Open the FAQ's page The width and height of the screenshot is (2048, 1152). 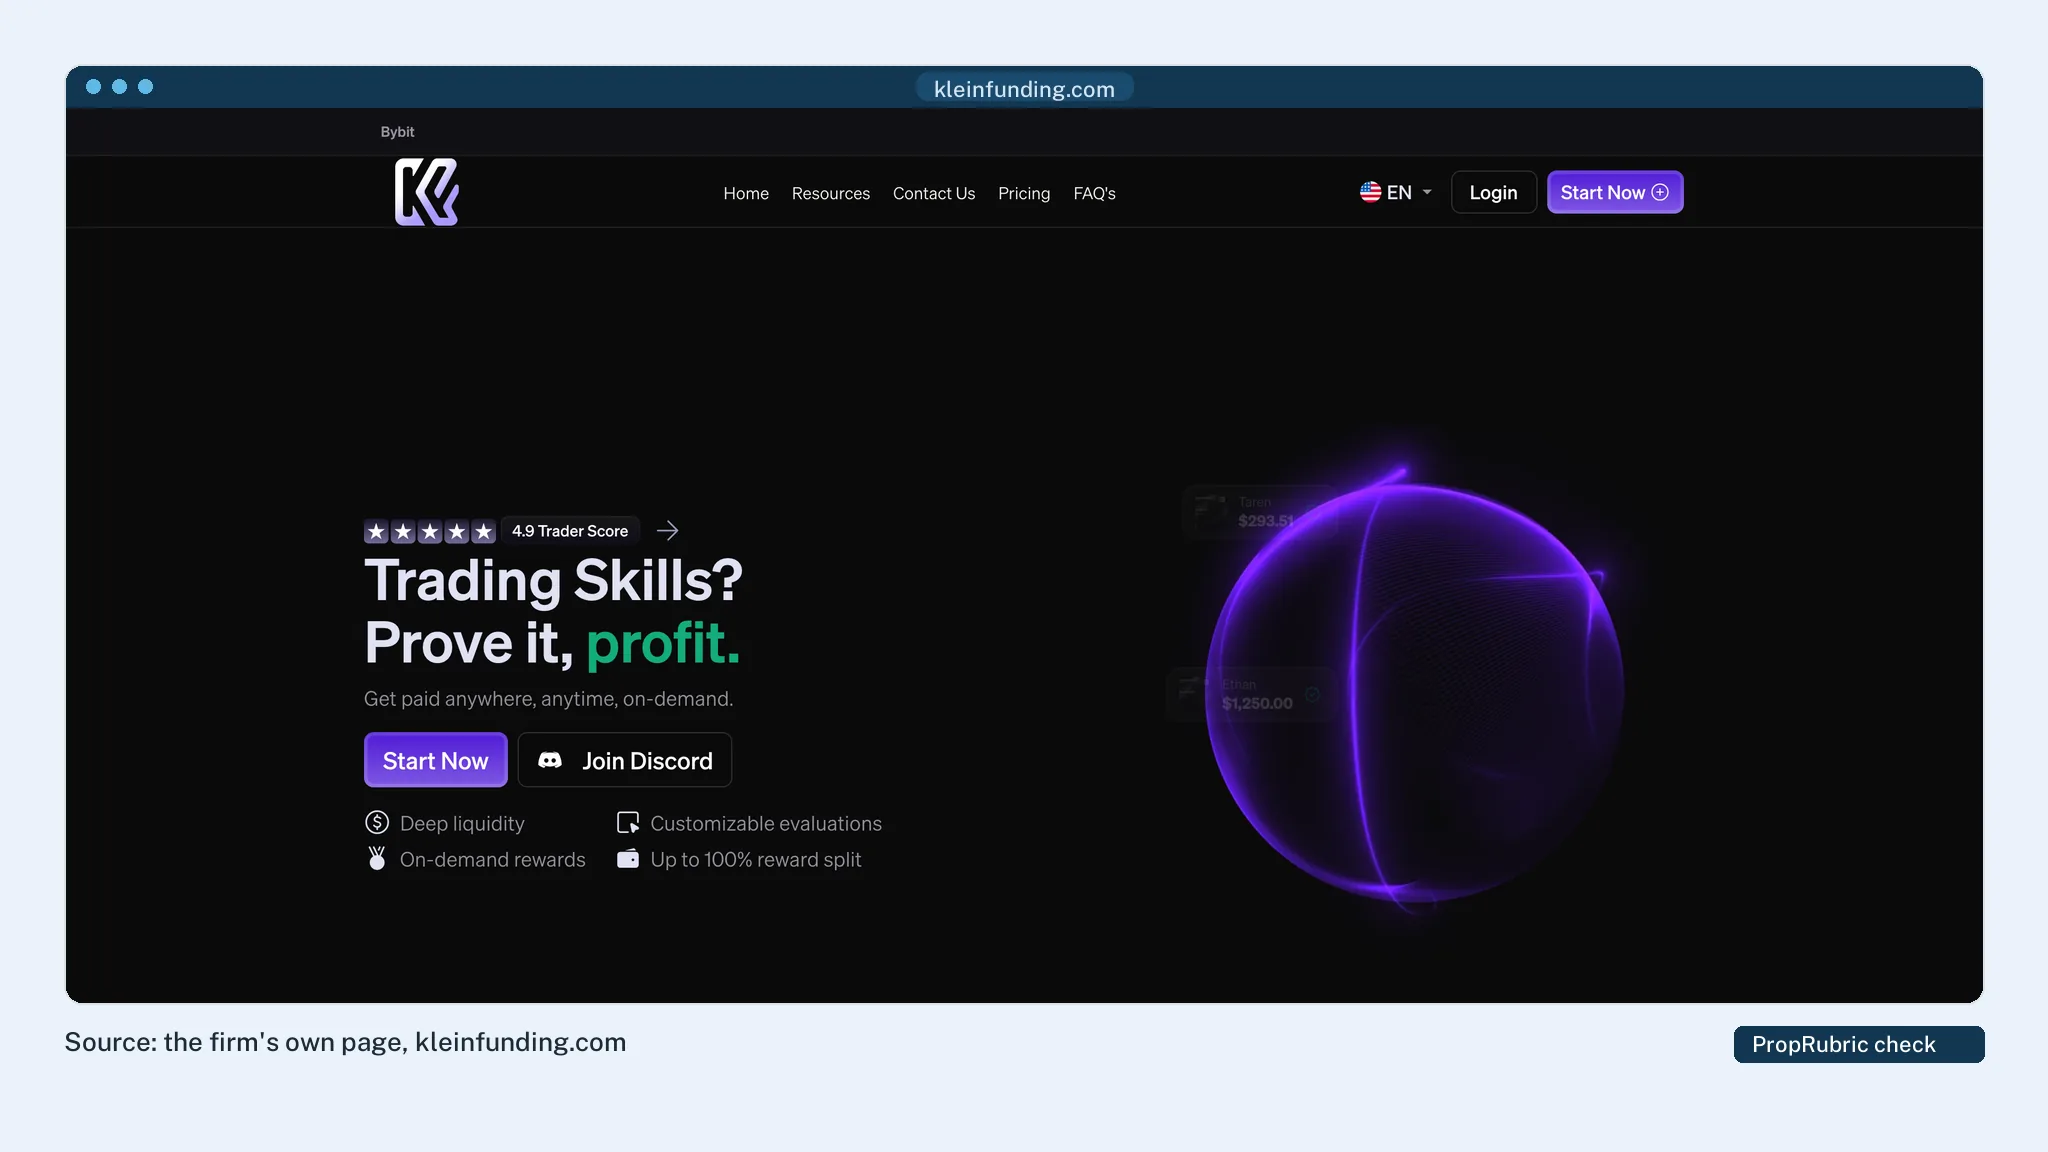pyautogui.click(x=1094, y=193)
